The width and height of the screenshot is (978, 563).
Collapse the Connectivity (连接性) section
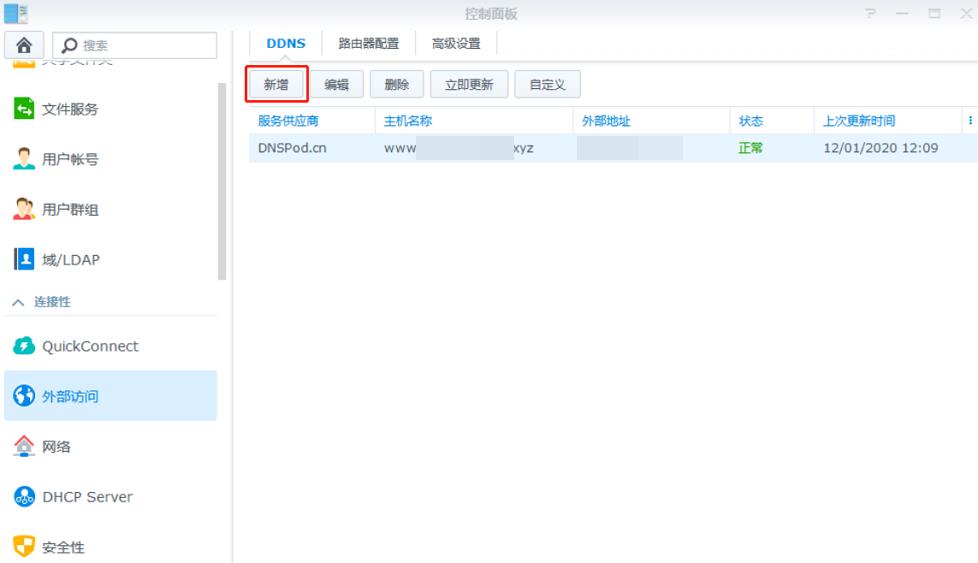18,302
